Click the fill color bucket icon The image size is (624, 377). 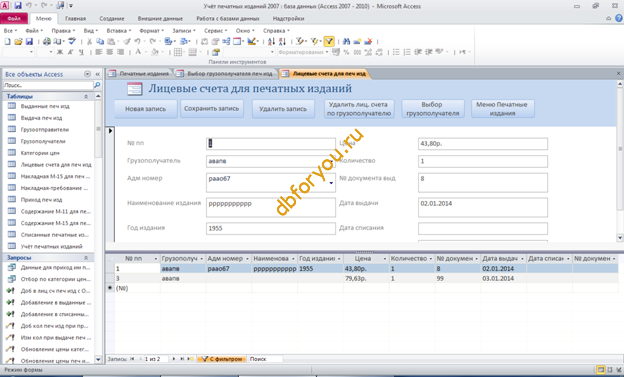(155, 52)
